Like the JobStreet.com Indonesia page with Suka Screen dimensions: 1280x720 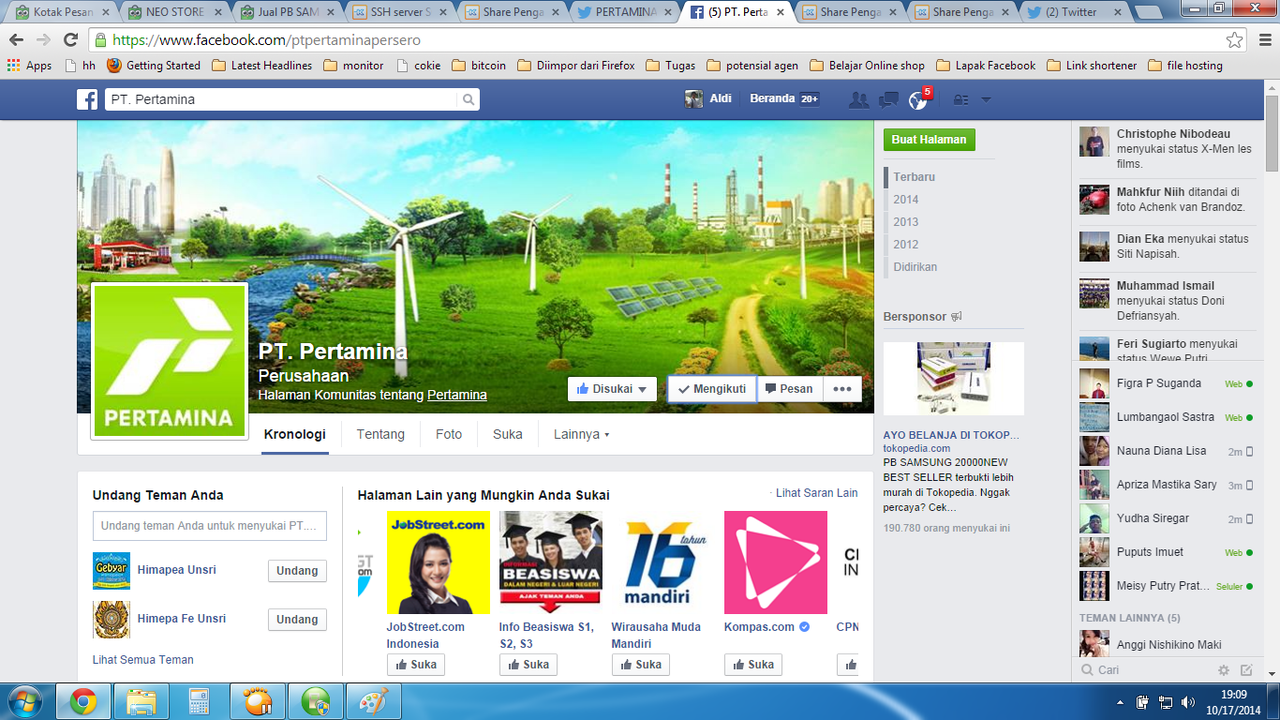point(415,664)
